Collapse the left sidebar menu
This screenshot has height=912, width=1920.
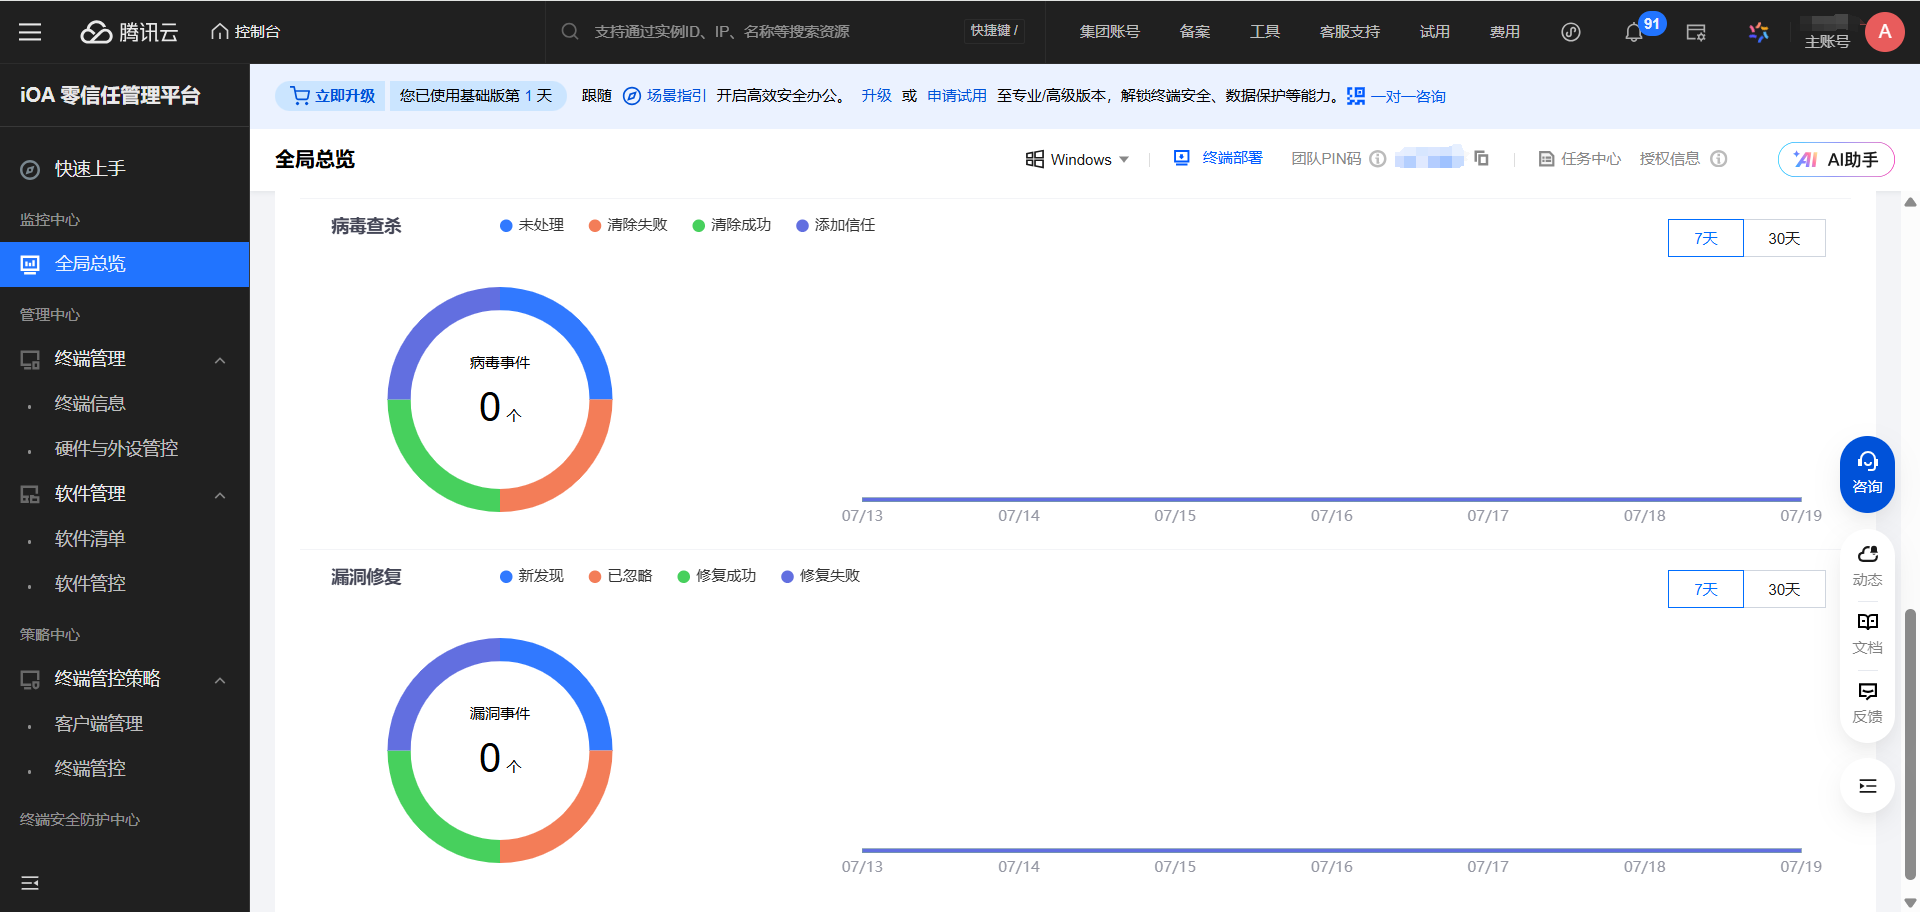[30, 883]
